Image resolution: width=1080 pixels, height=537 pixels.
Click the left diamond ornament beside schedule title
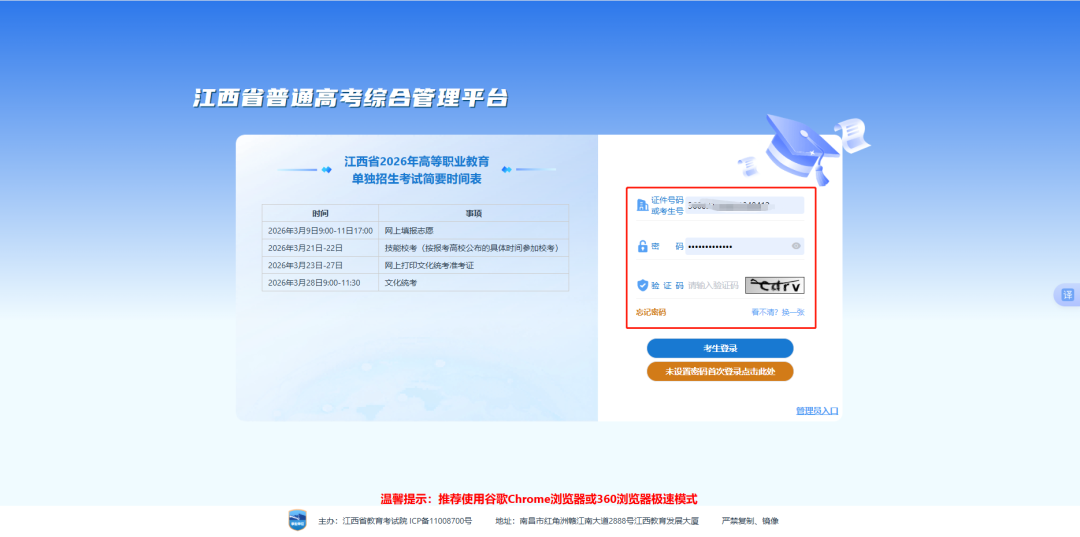tap(325, 169)
